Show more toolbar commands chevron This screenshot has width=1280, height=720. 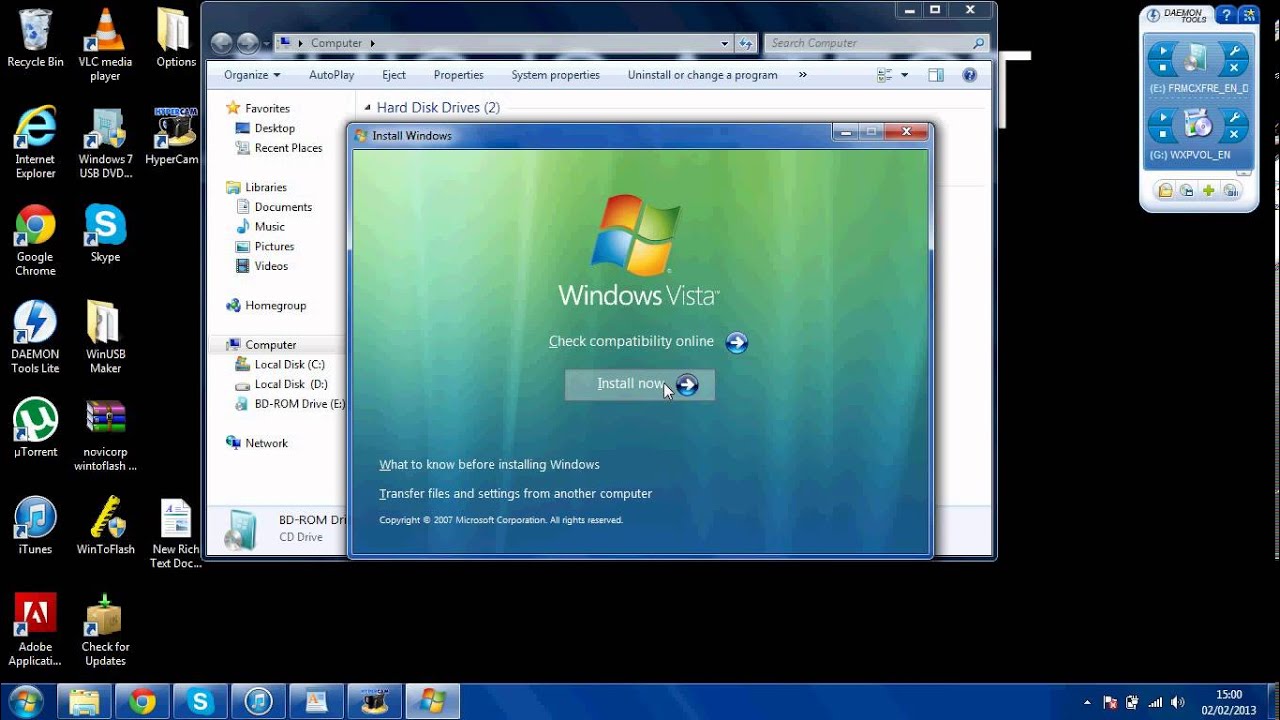tap(802, 75)
